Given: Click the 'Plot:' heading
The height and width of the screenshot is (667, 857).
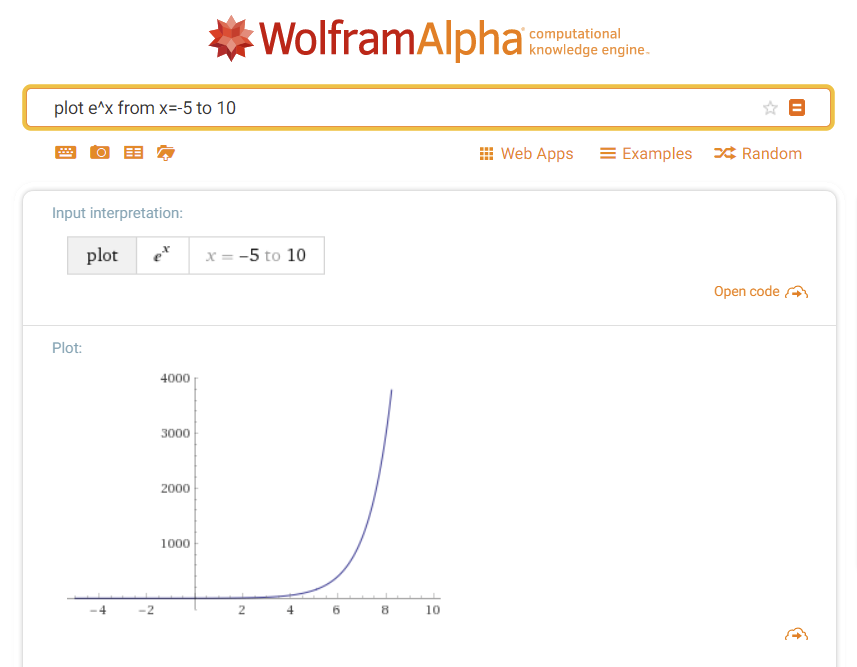Looking at the screenshot, I should tap(67, 348).
